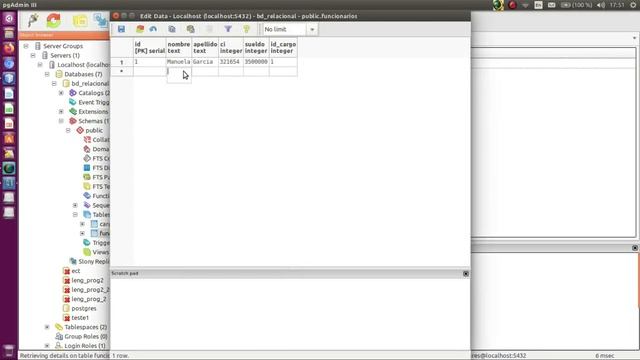The width and height of the screenshot is (640, 360).
Task: Select the ect database
Action: pos(76,271)
